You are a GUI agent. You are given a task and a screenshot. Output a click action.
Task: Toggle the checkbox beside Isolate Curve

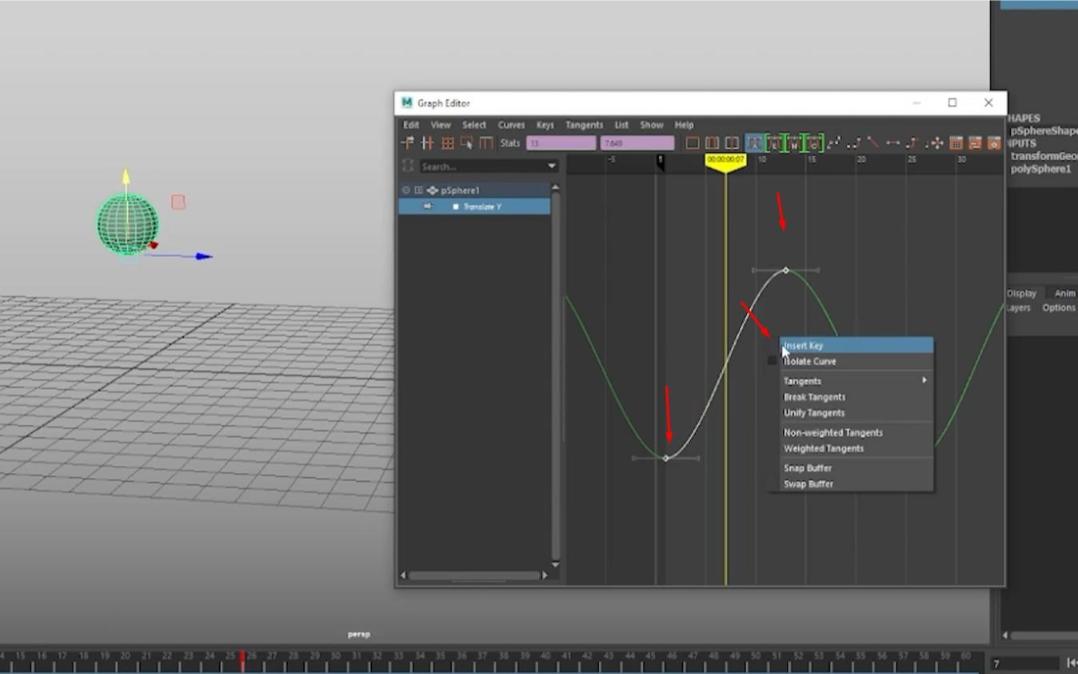[772, 360]
